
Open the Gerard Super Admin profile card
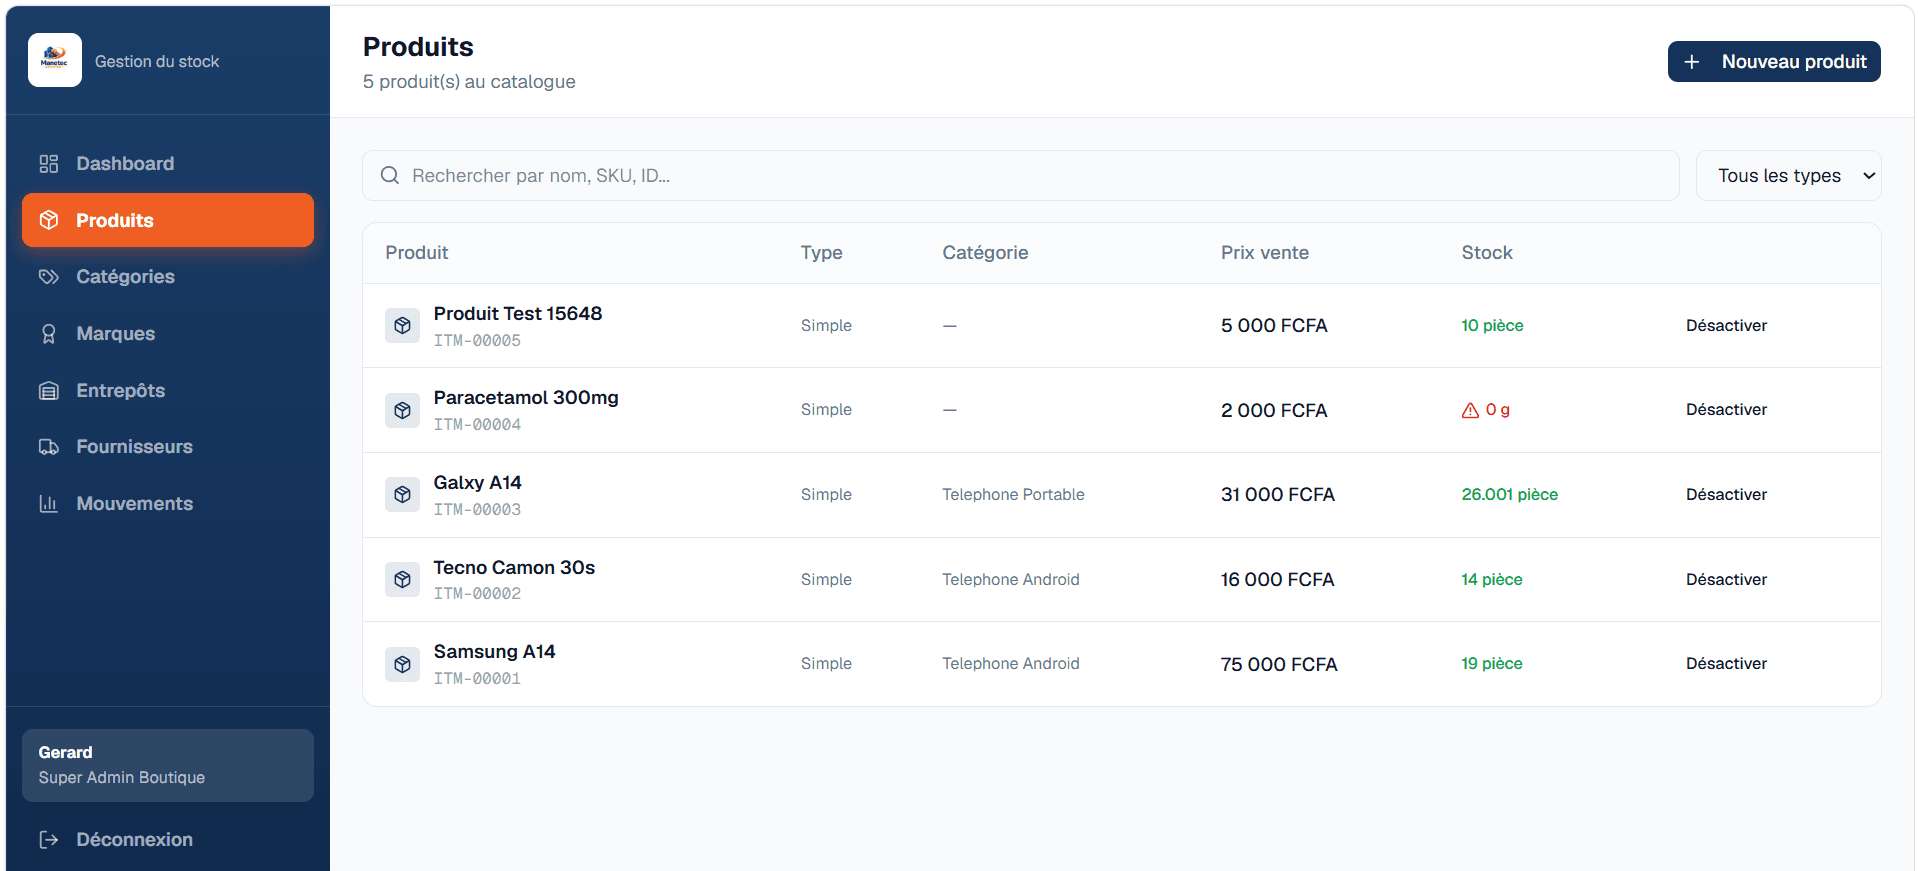168,765
